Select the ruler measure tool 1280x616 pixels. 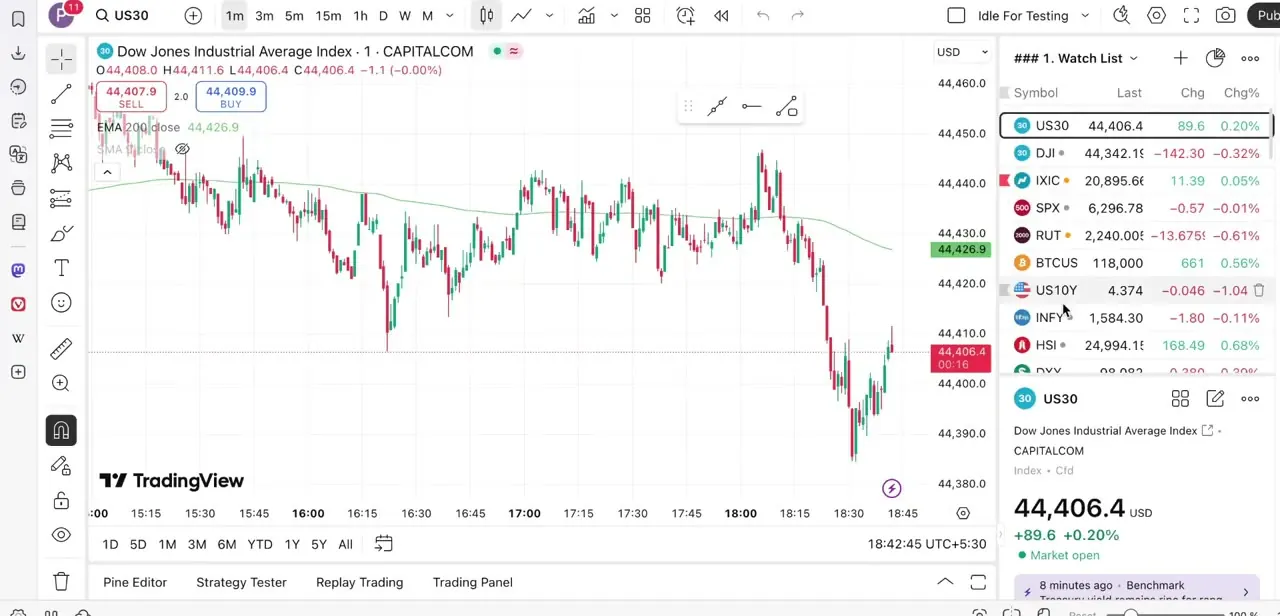tap(61, 348)
